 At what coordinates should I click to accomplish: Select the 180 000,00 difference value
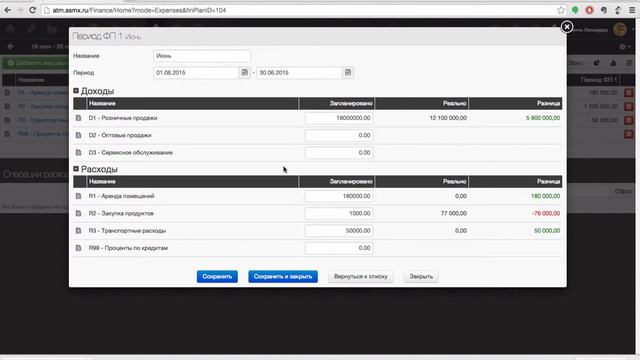[545, 196]
